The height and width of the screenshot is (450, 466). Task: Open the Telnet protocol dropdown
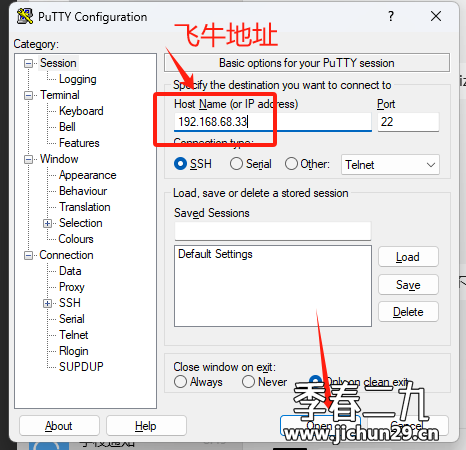[x=390, y=165]
